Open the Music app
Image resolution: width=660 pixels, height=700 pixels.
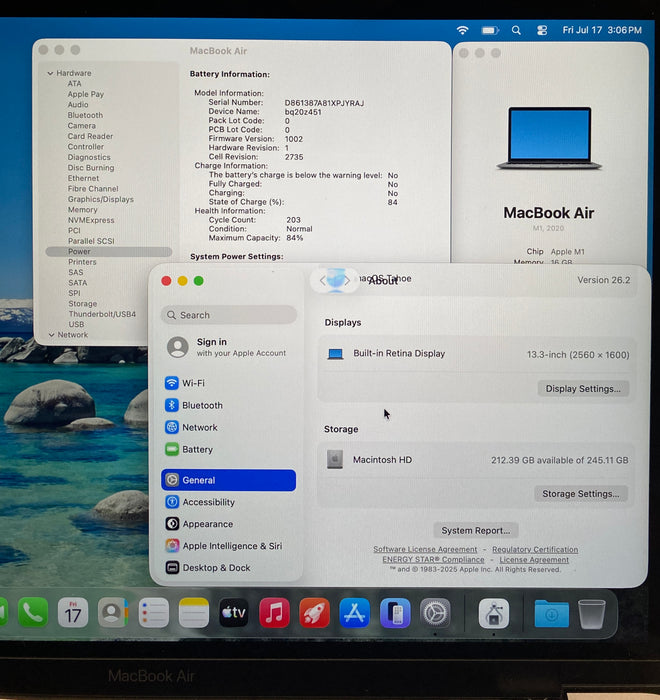pos(274,612)
